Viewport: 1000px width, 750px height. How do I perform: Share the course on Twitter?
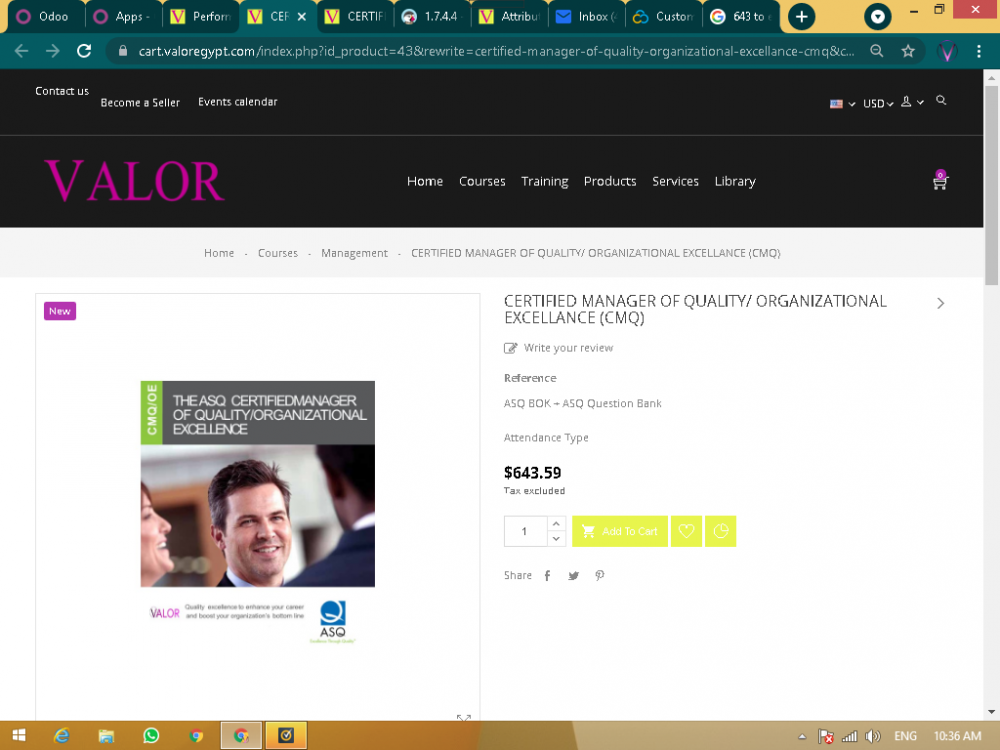(x=573, y=575)
